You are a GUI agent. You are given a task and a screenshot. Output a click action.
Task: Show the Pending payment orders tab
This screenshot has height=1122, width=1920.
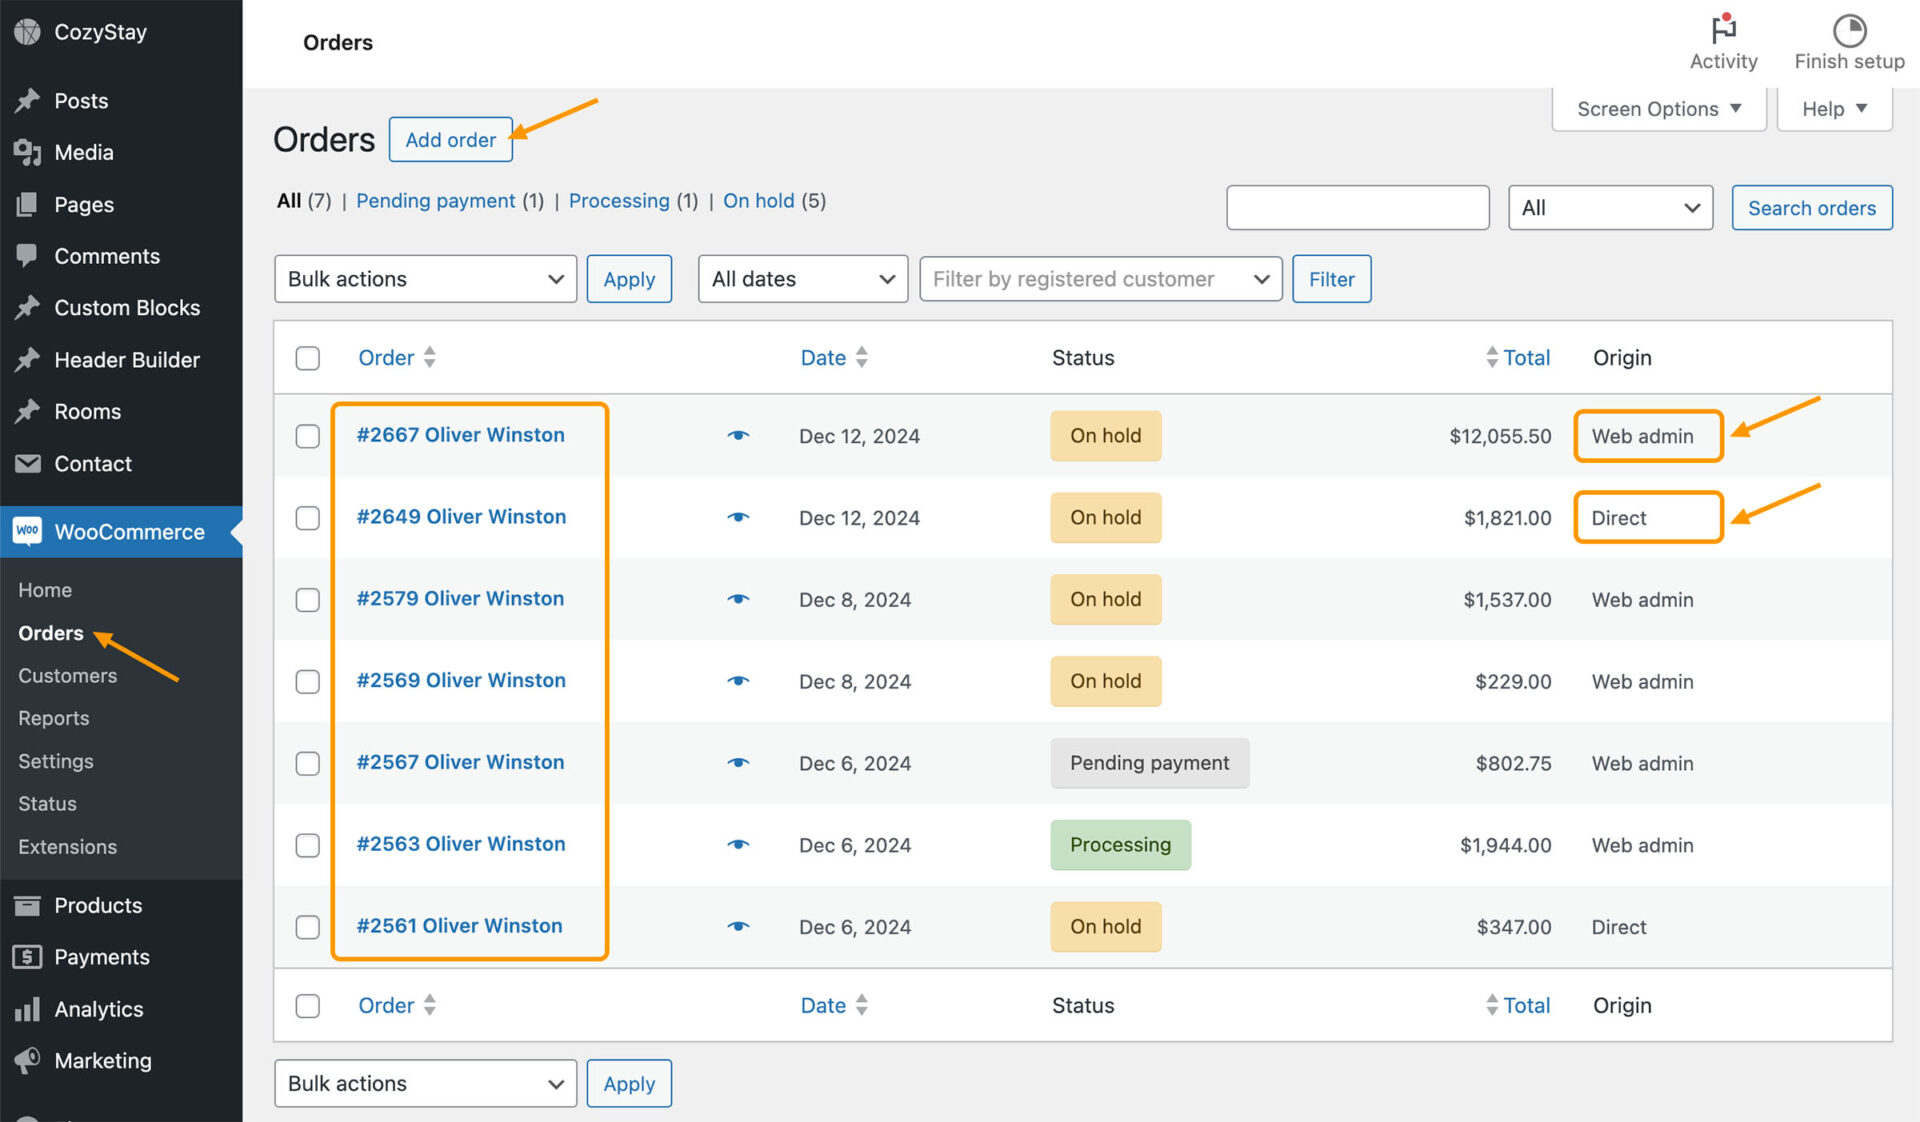pos(435,201)
